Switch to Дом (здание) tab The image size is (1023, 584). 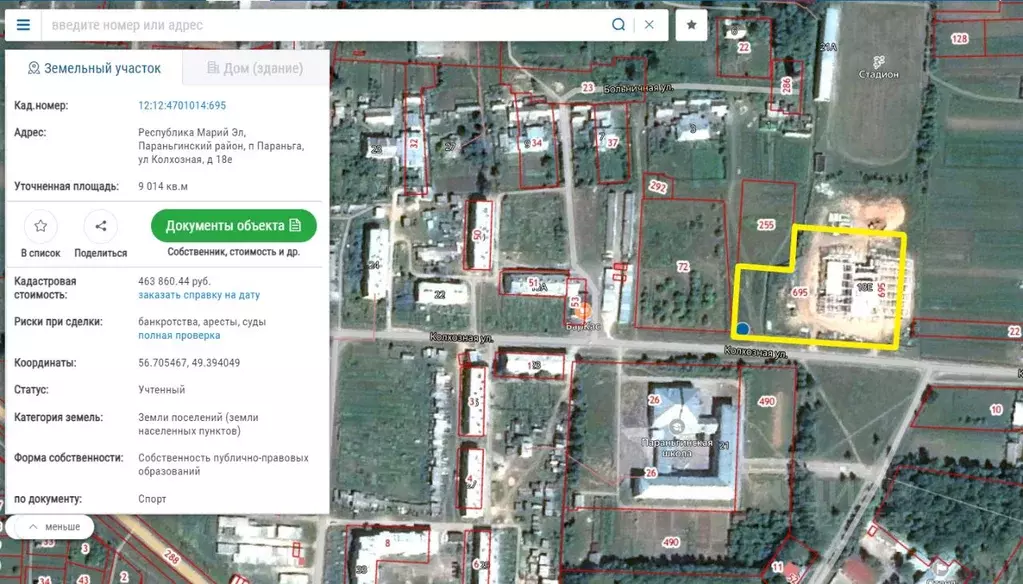pos(255,68)
